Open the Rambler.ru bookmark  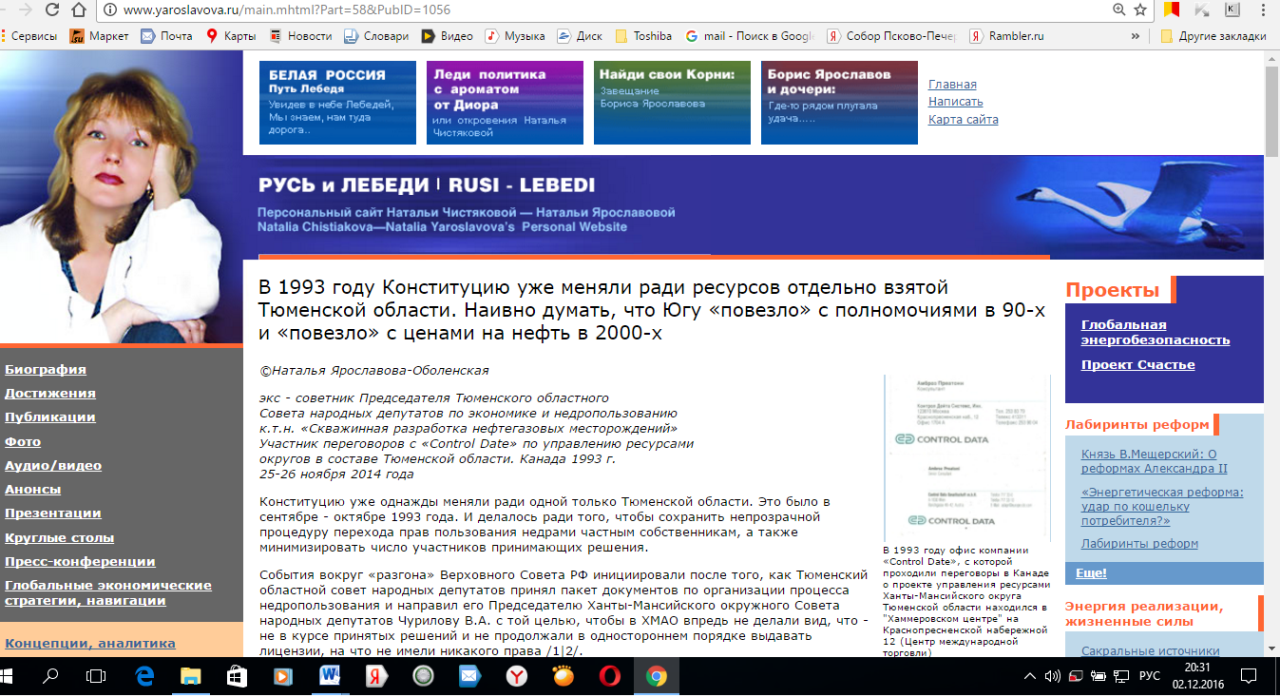coord(1006,36)
